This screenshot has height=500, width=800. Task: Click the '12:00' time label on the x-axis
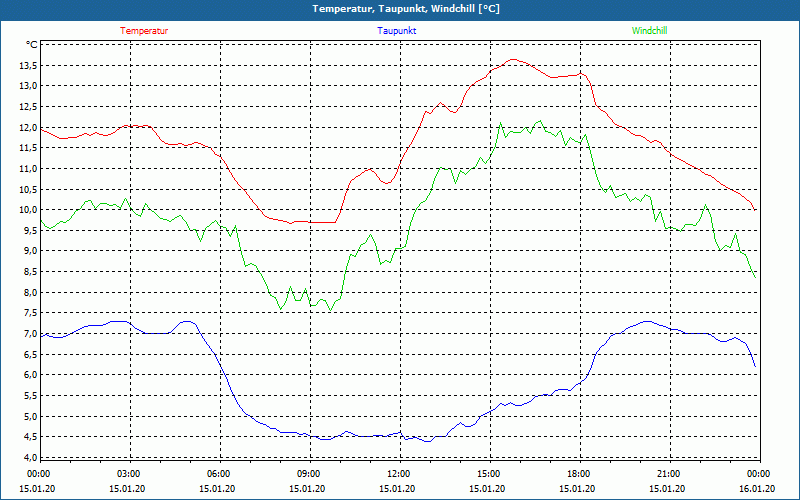397,474
